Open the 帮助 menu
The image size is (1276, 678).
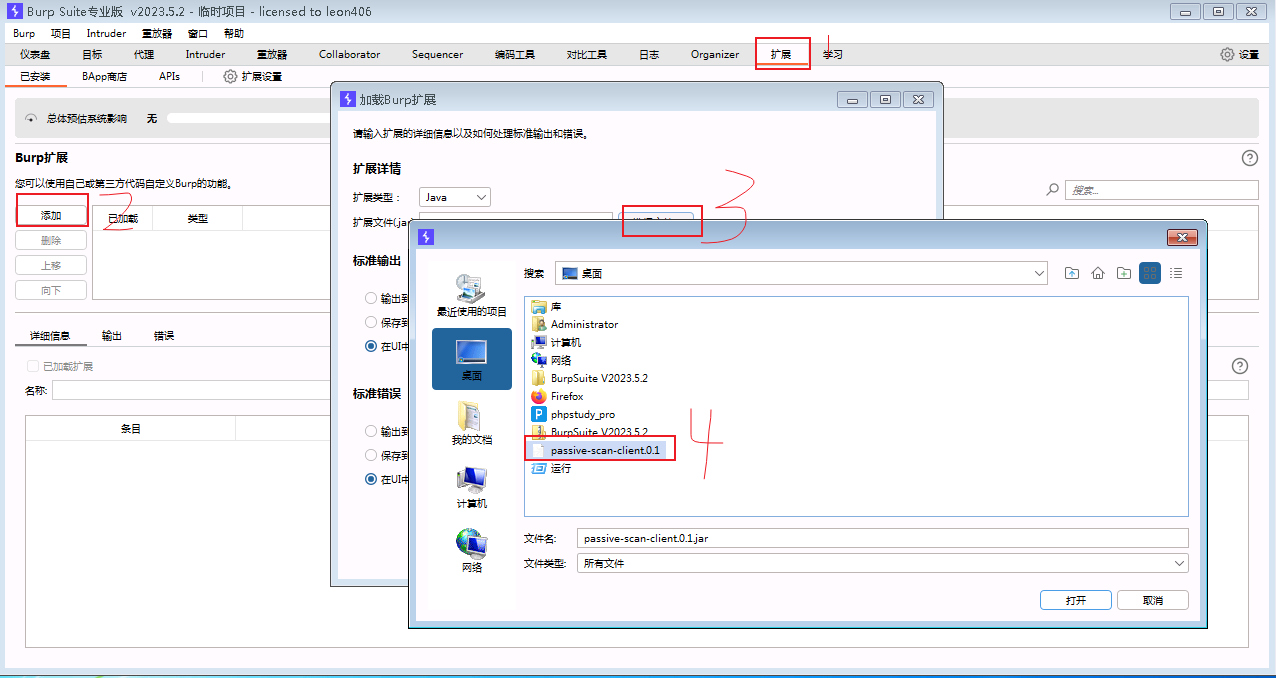point(234,33)
